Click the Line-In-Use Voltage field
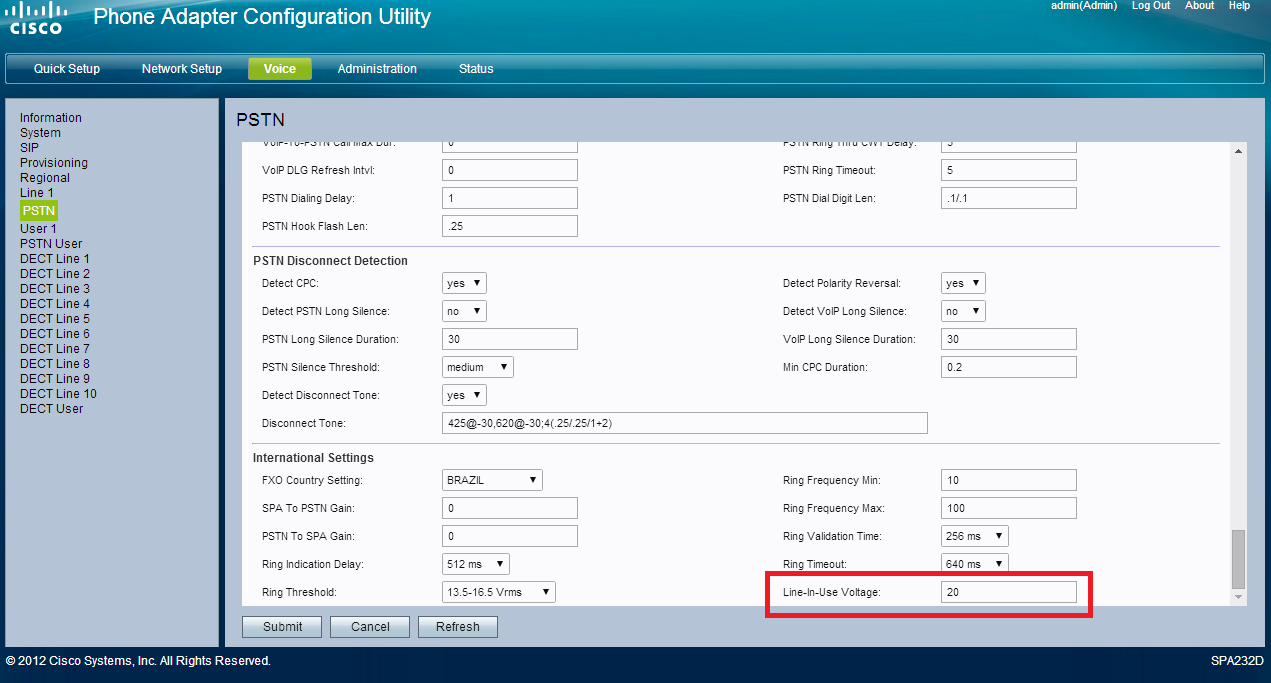 point(1009,593)
